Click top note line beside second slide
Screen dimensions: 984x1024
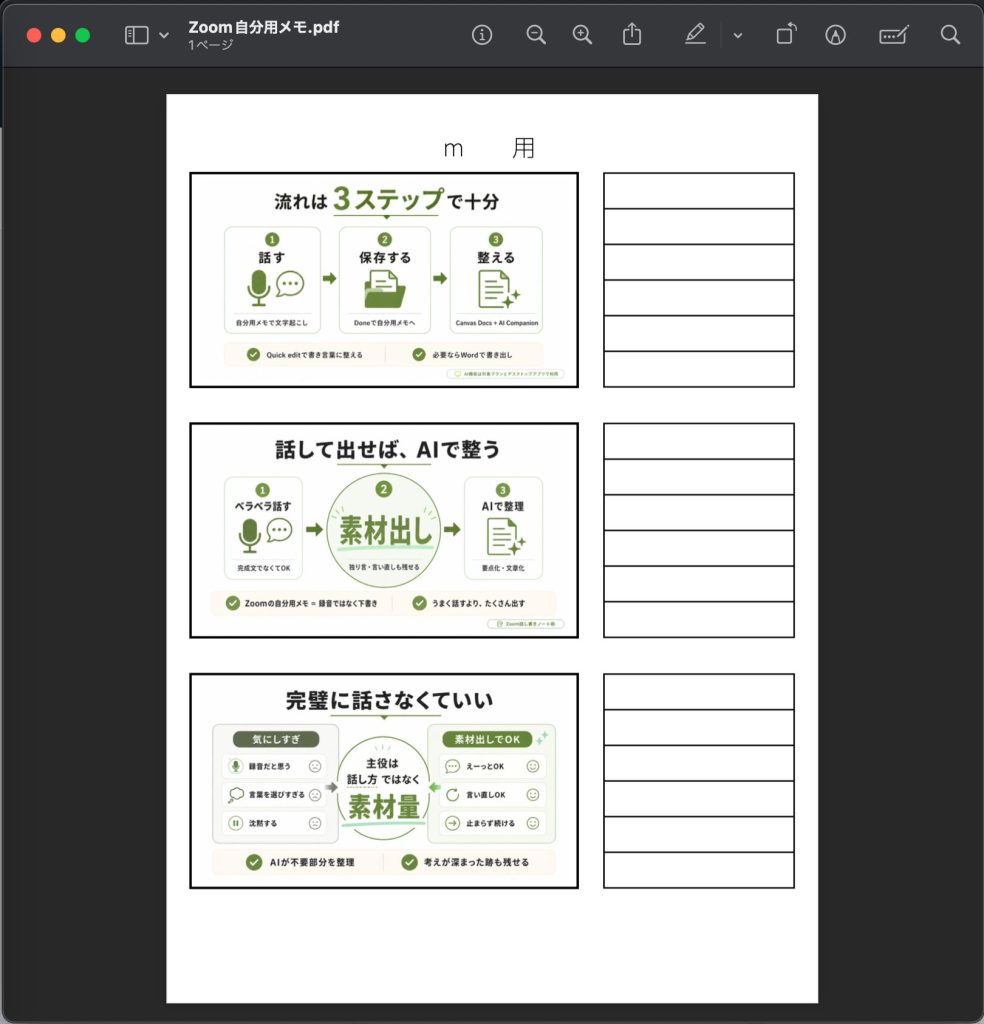tap(699, 441)
